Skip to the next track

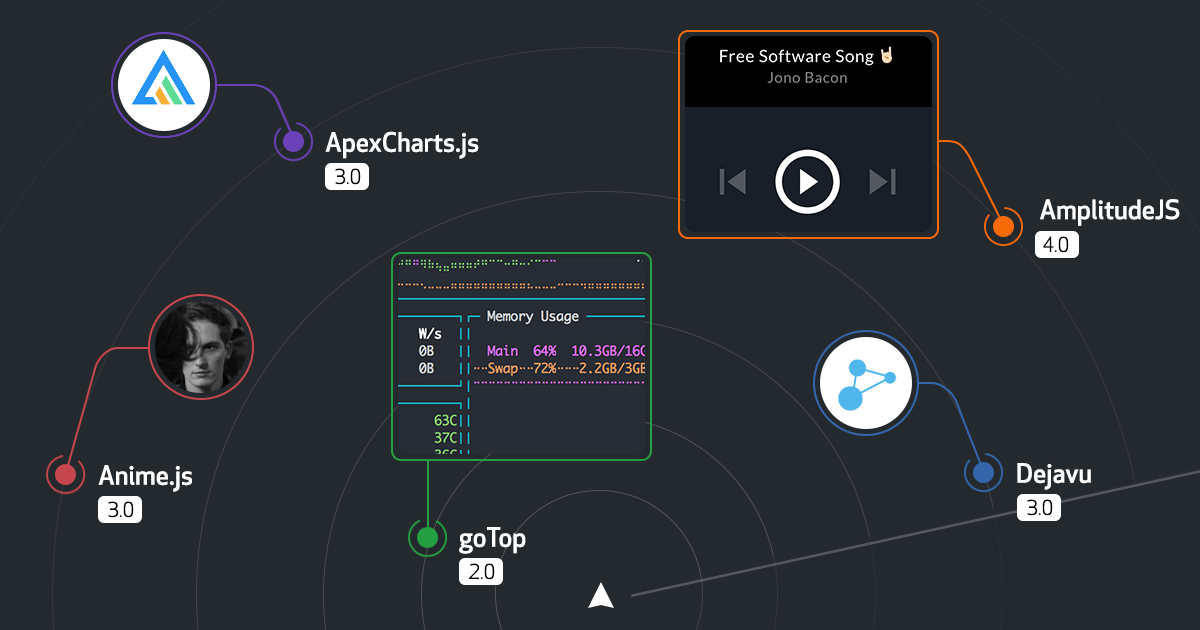tap(881, 182)
